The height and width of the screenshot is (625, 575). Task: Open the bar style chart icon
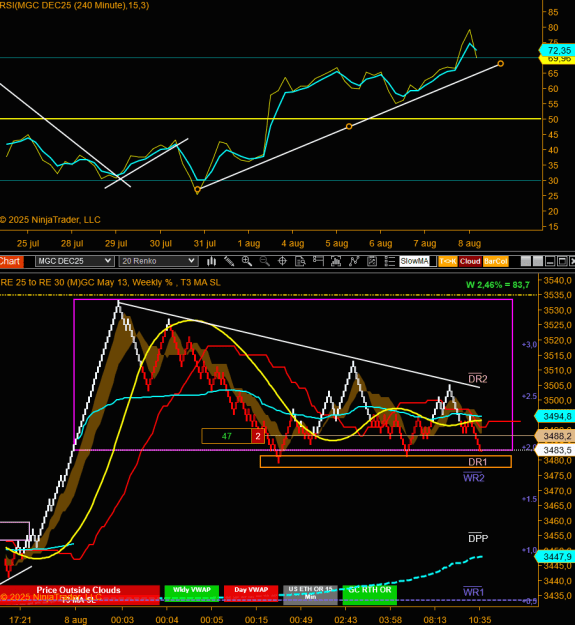click(x=212, y=261)
